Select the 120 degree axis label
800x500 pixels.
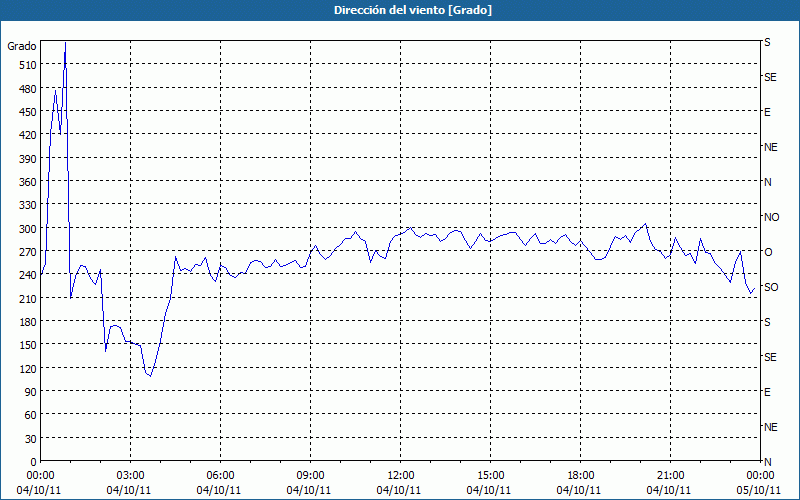click(28, 368)
